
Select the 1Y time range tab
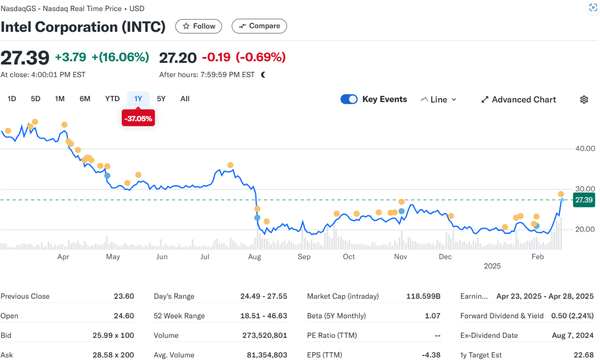138,99
